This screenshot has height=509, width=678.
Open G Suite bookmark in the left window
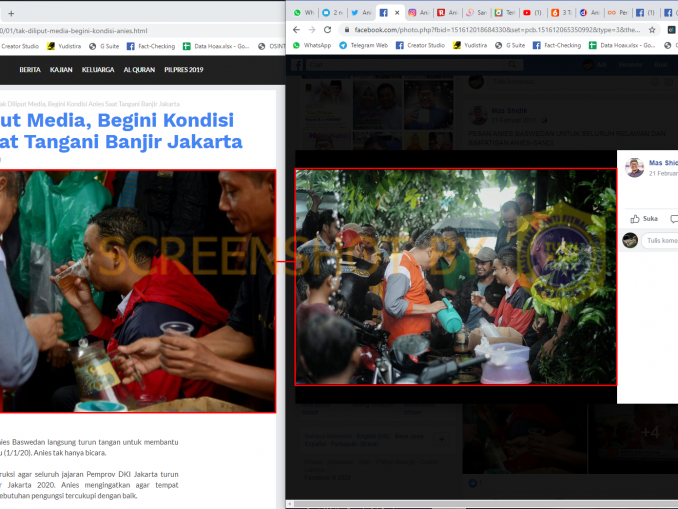point(104,46)
